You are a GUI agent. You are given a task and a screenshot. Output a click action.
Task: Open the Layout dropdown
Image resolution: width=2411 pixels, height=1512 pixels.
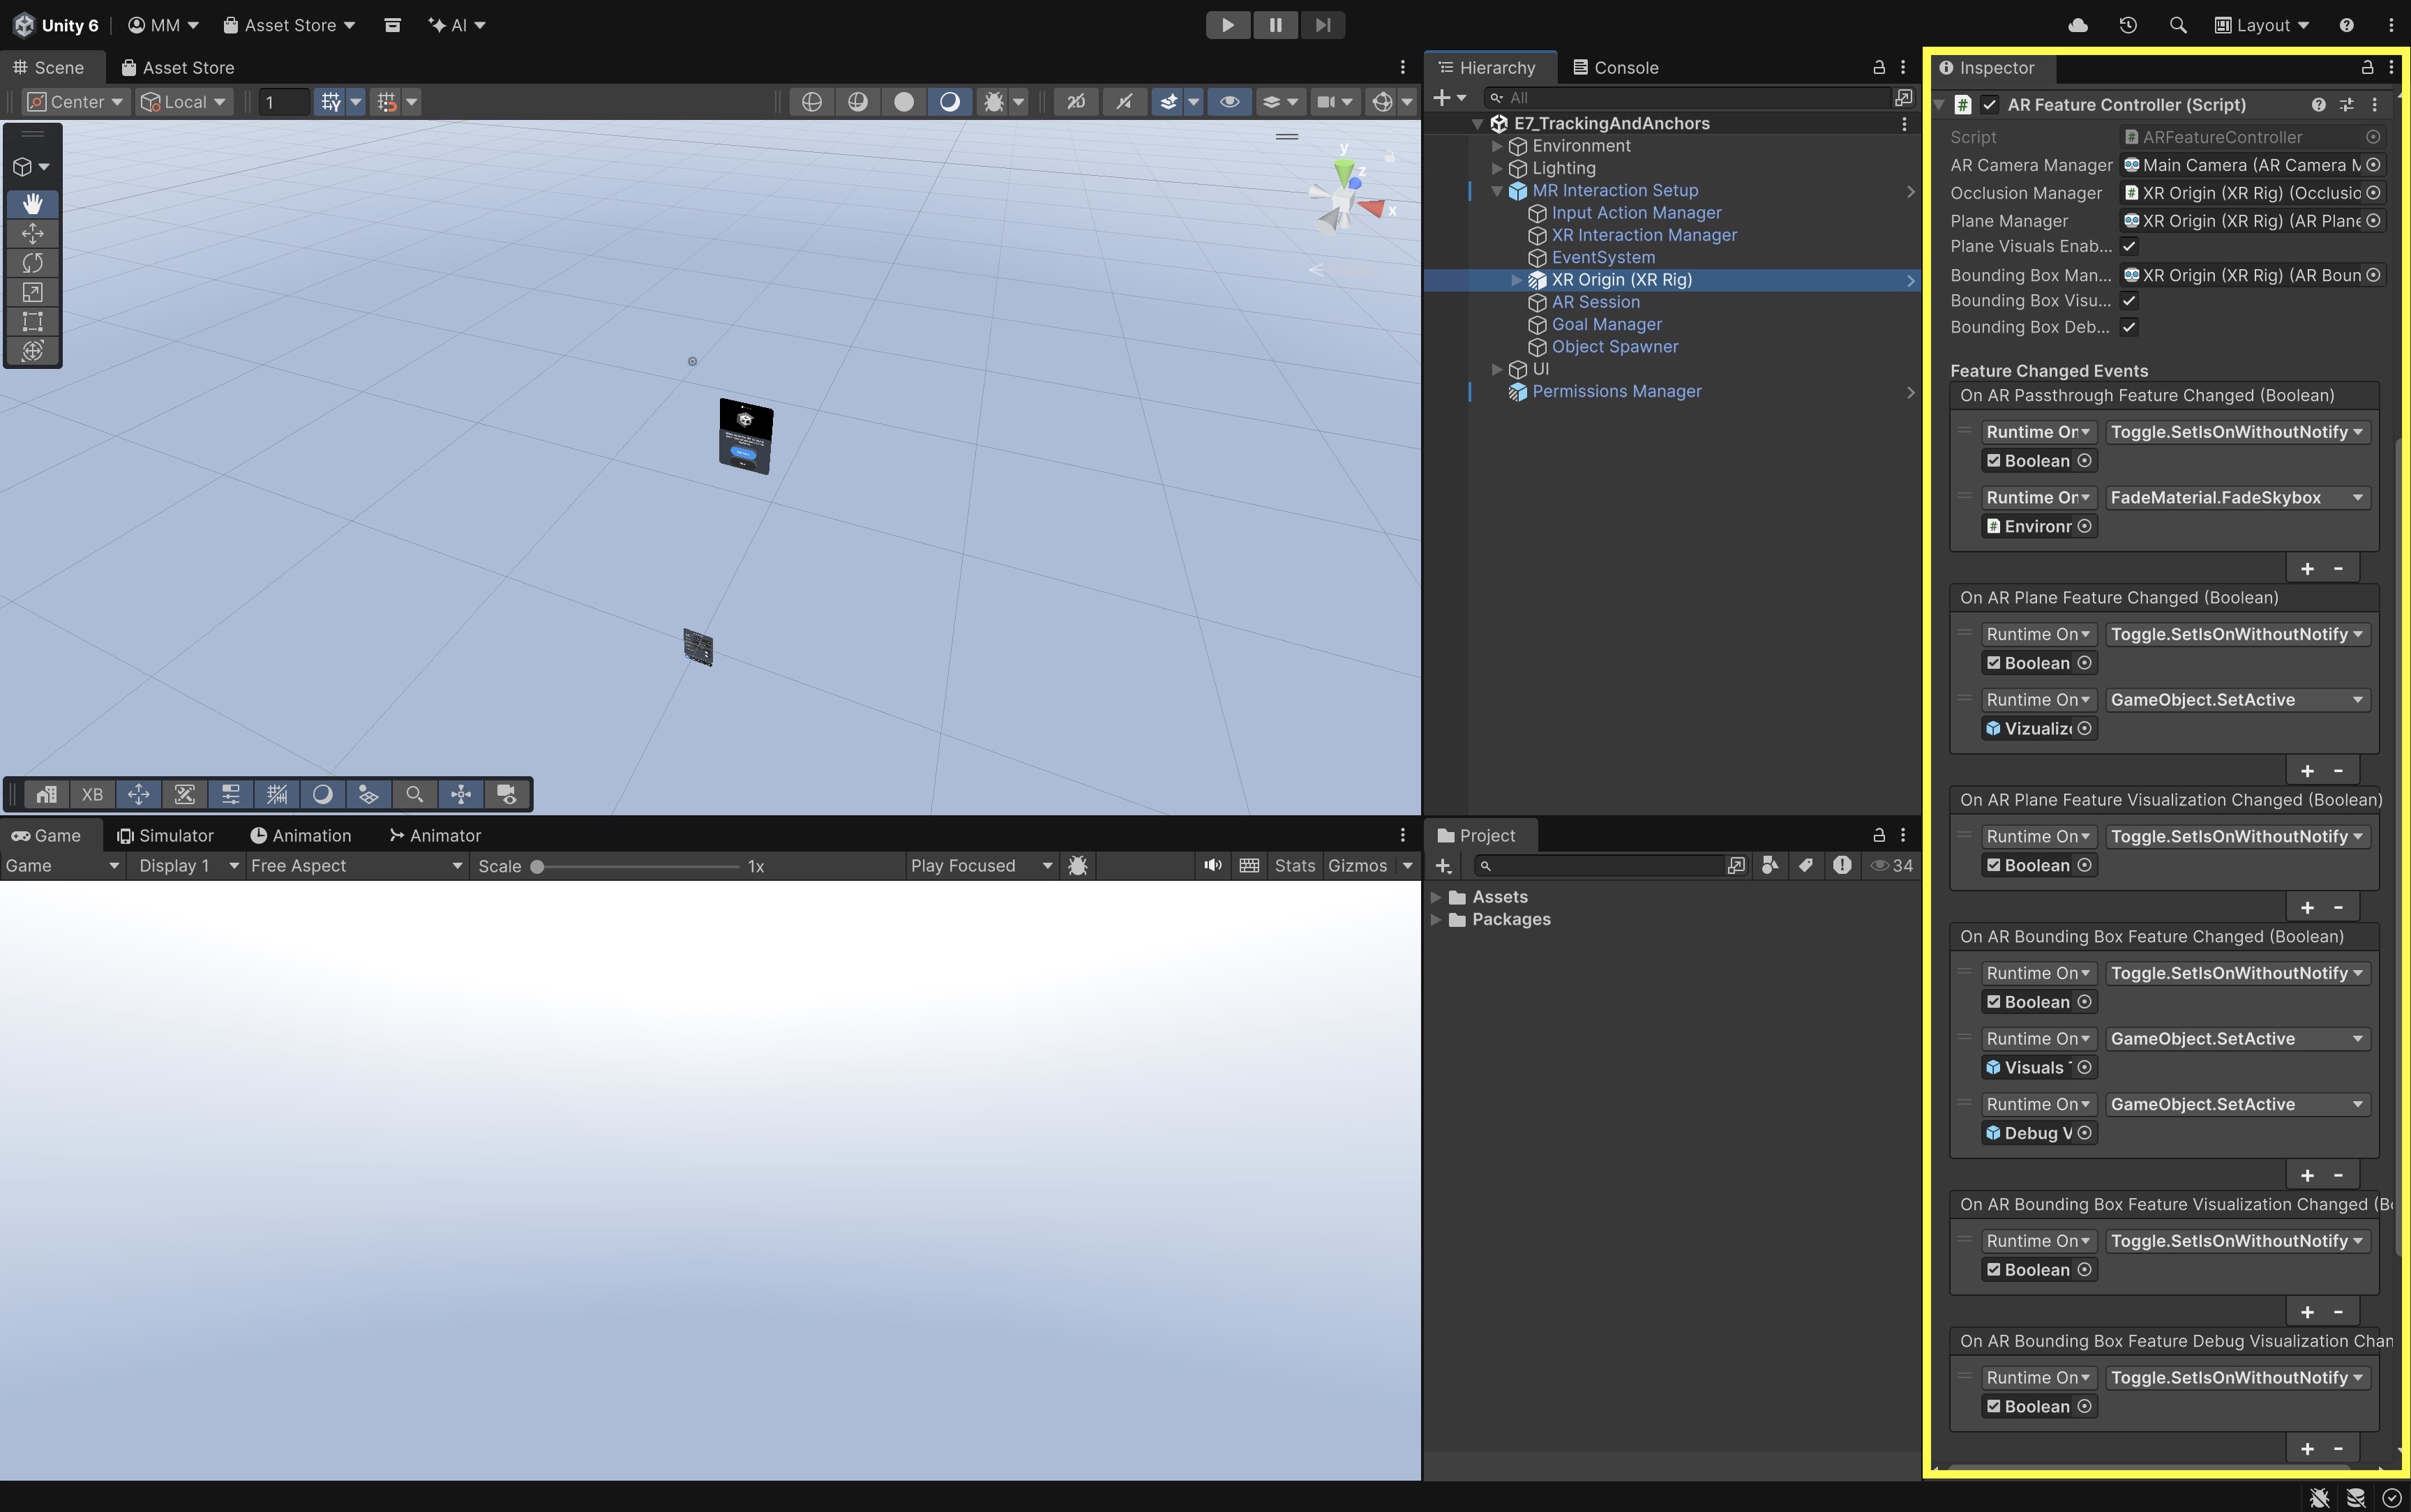click(2262, 25)
